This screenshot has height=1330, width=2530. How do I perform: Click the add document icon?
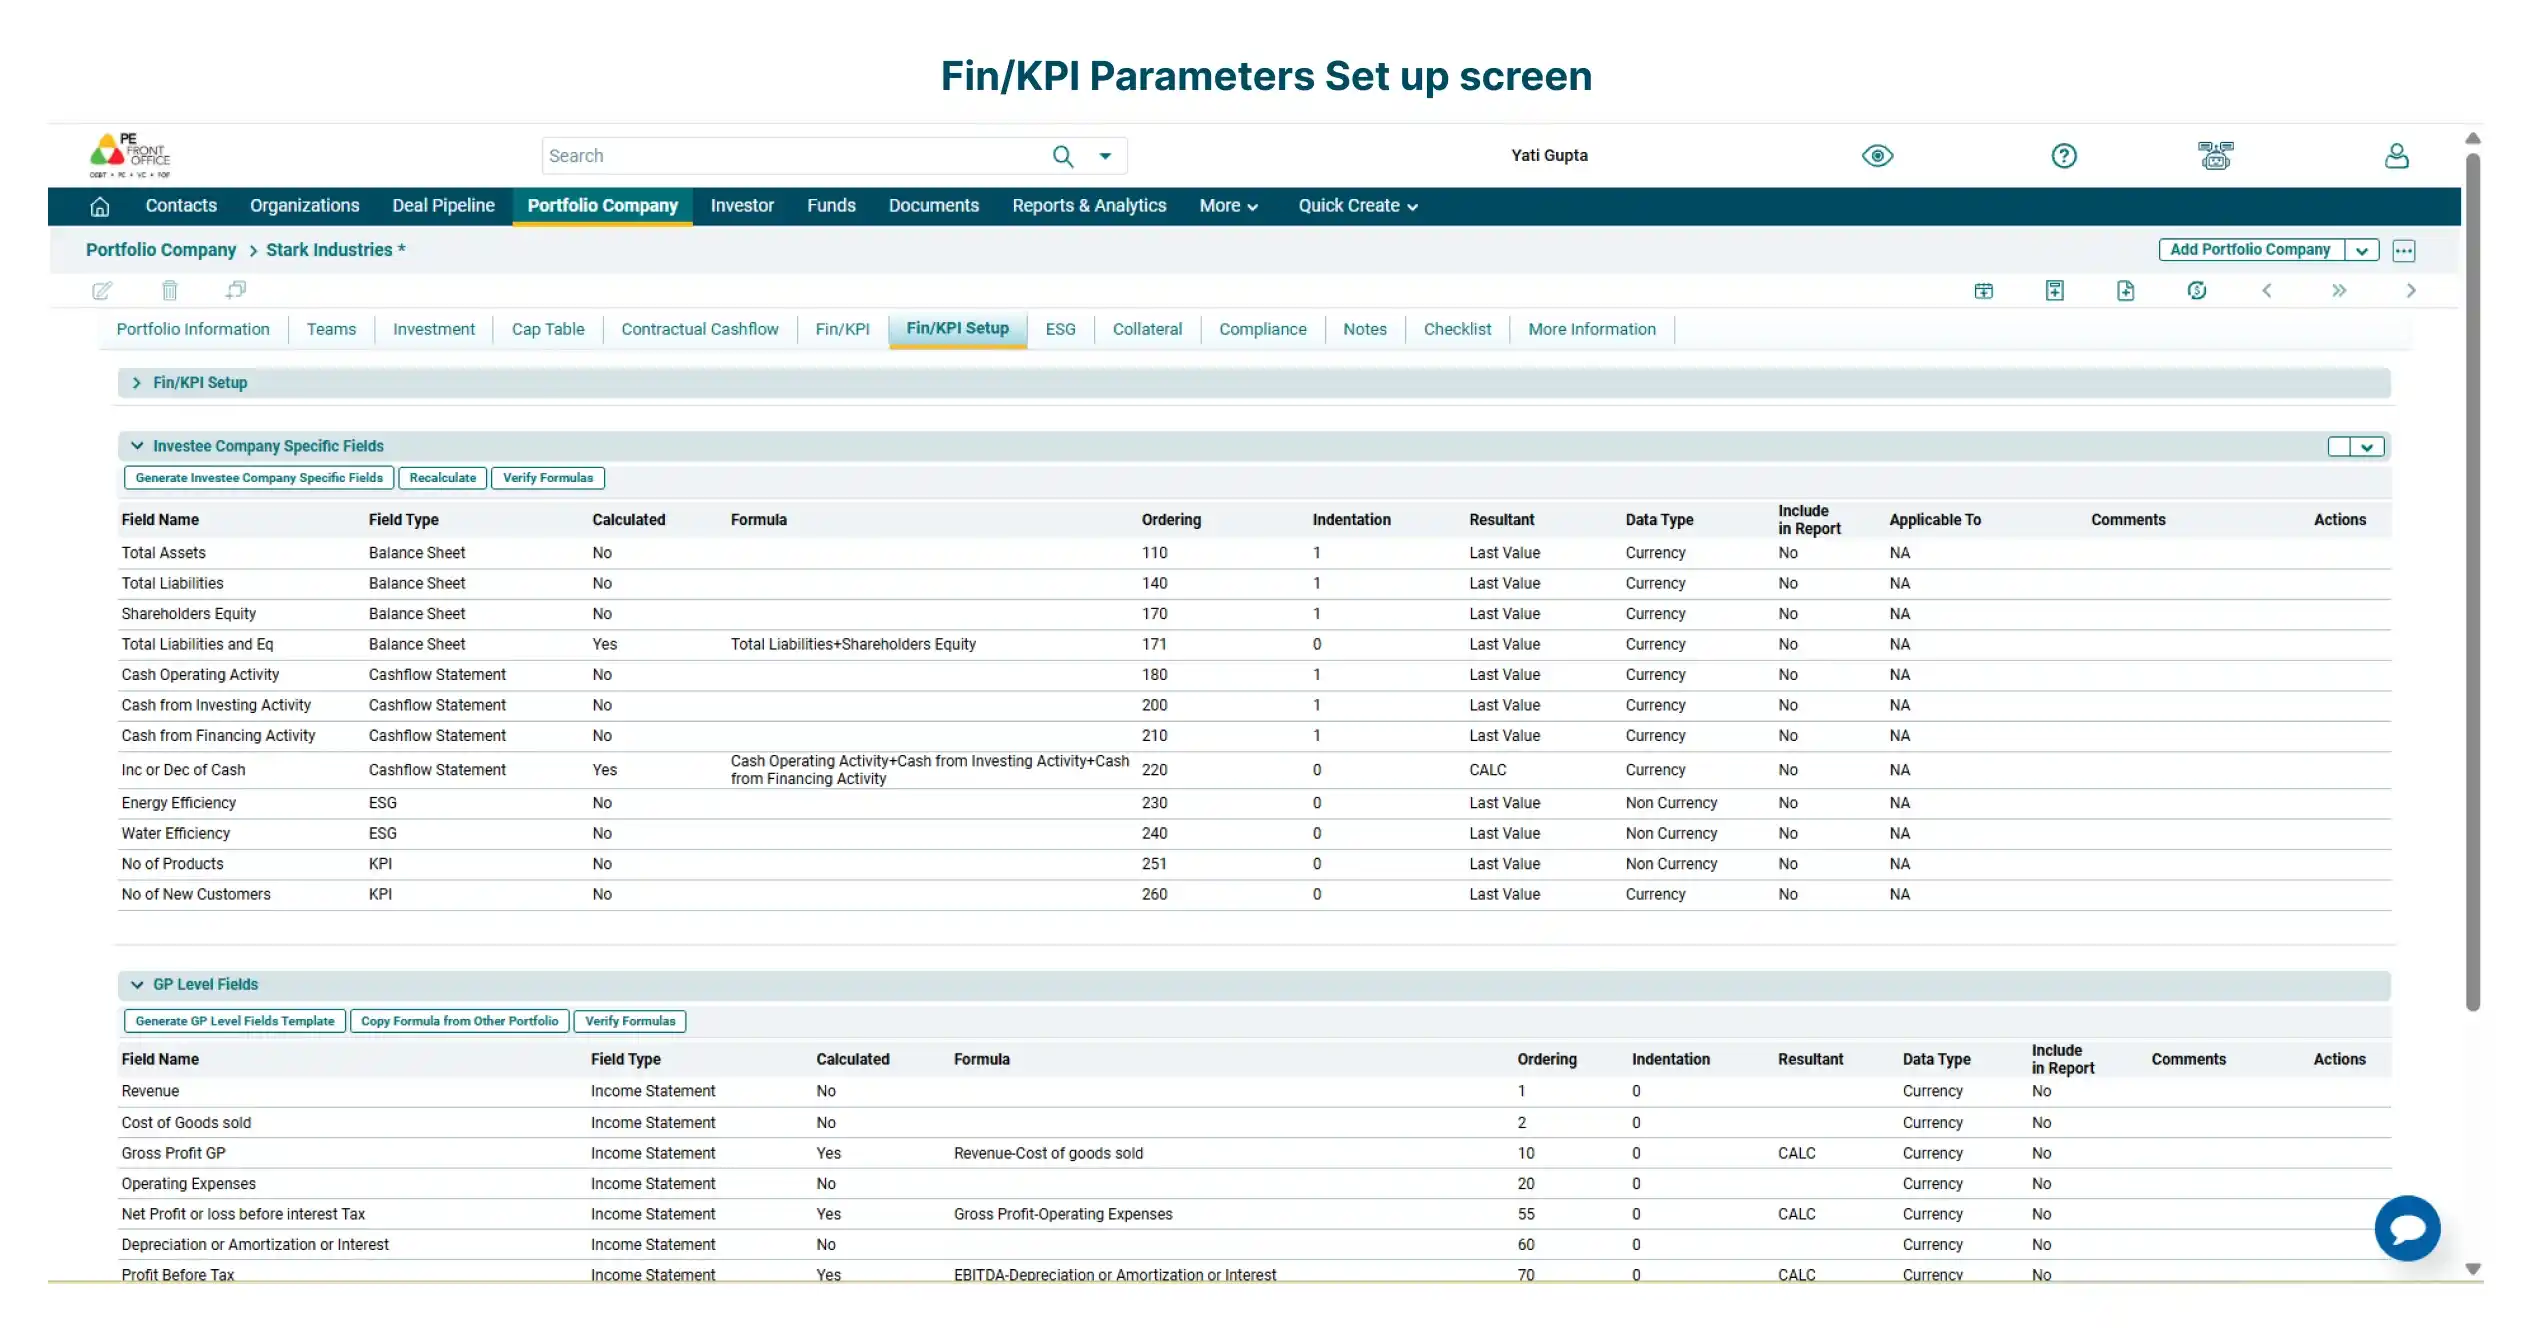pos(2125,291)
